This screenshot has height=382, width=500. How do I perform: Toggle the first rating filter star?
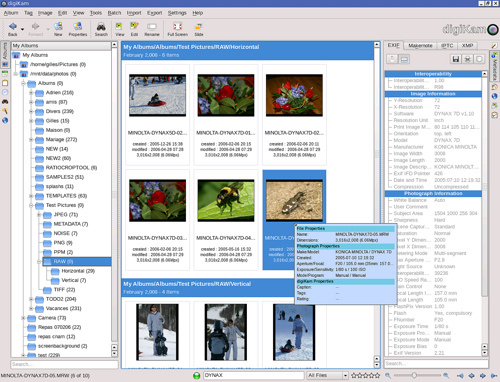click(354, 375)
